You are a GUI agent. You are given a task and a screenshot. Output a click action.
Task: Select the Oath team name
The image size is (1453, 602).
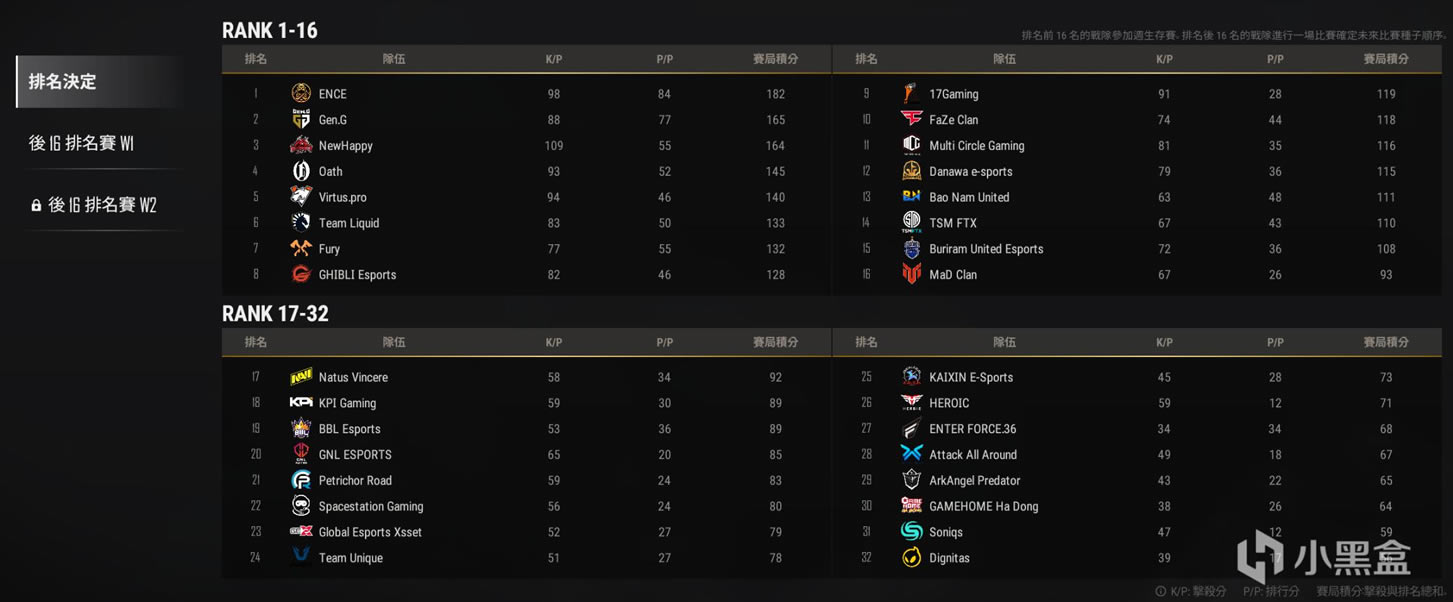(x=331, y=171)
